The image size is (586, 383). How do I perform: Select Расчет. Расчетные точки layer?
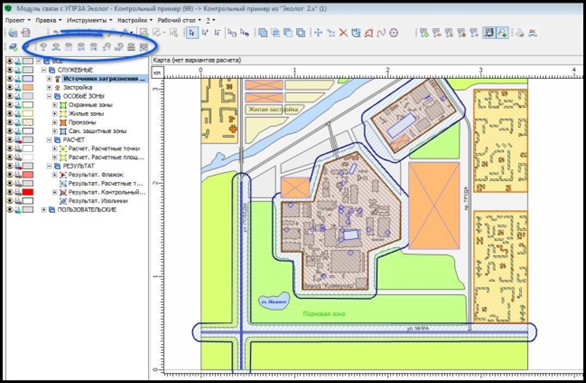click(x=104, y=148)
